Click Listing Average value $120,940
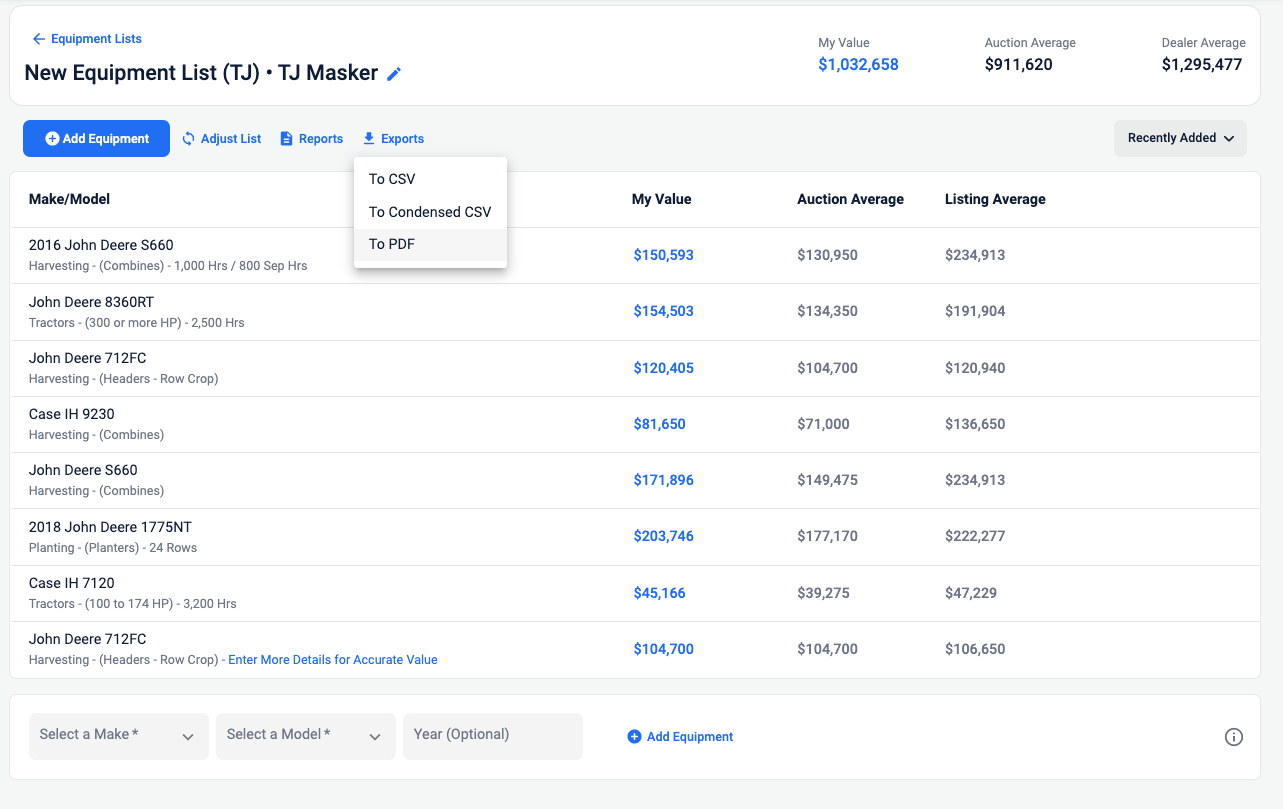 tap(975, 368)
